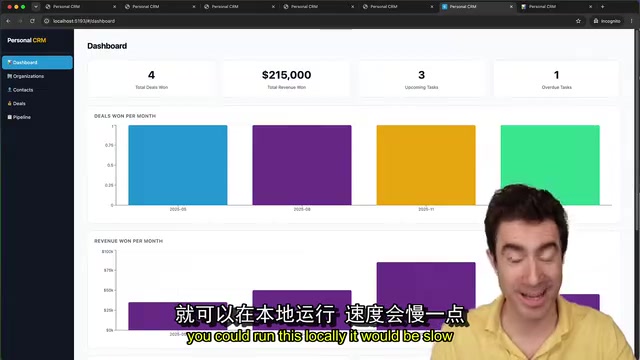Open the browser three-dot menu

click(x=631, y=21)
